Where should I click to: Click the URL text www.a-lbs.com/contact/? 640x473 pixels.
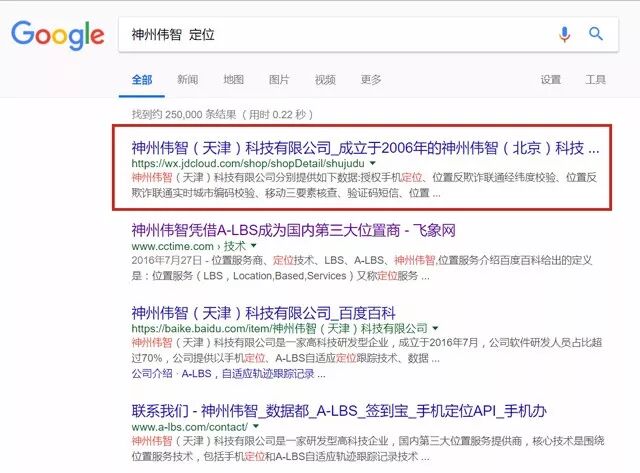(189, 427)
